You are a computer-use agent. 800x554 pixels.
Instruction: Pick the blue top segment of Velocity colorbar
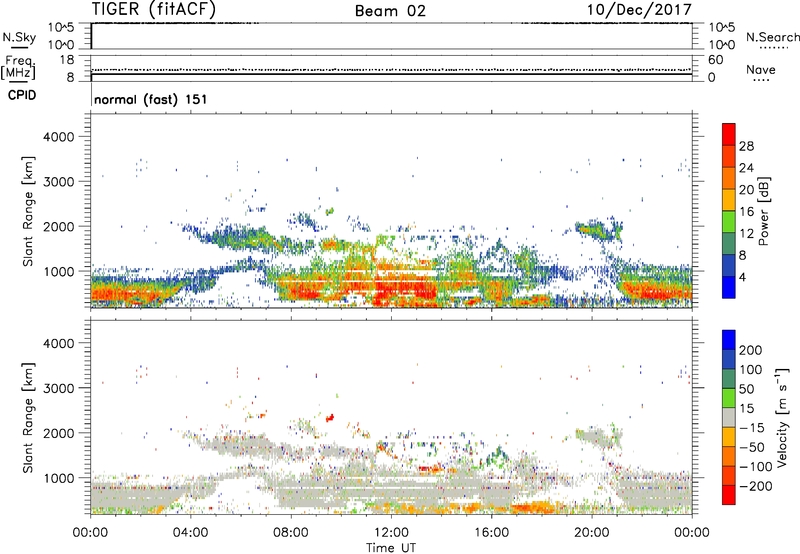coord(729,340)
